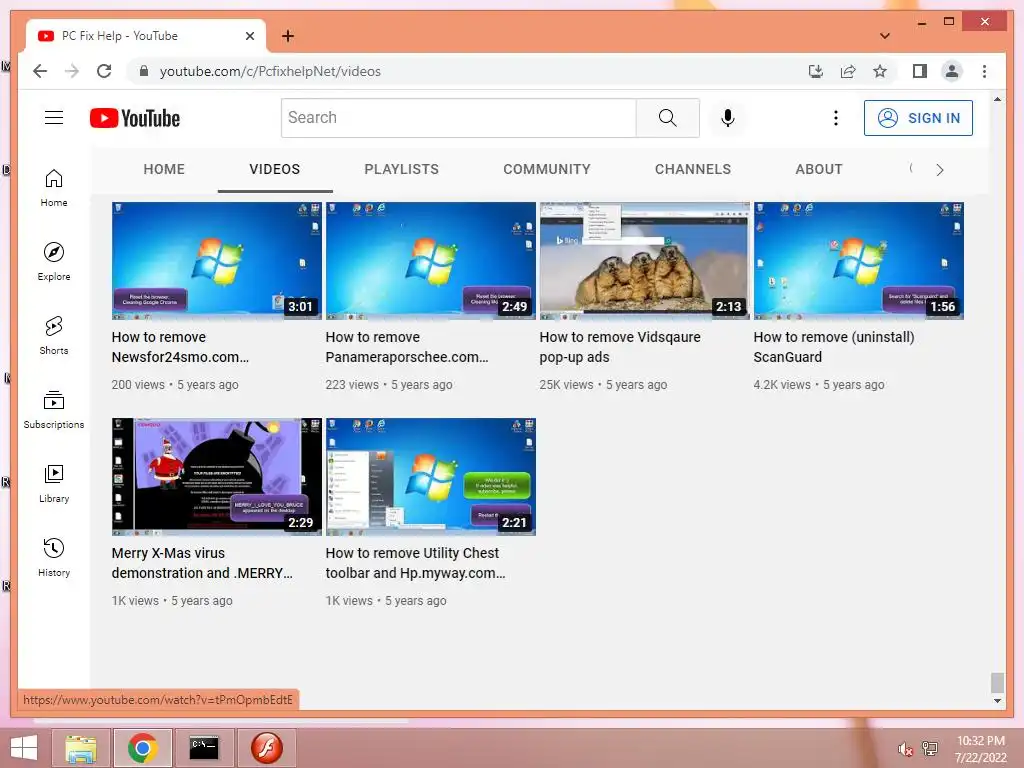Close the PC Fix Help tab
Viewport: 1024px width, 768px height.
tap(249, 36)
